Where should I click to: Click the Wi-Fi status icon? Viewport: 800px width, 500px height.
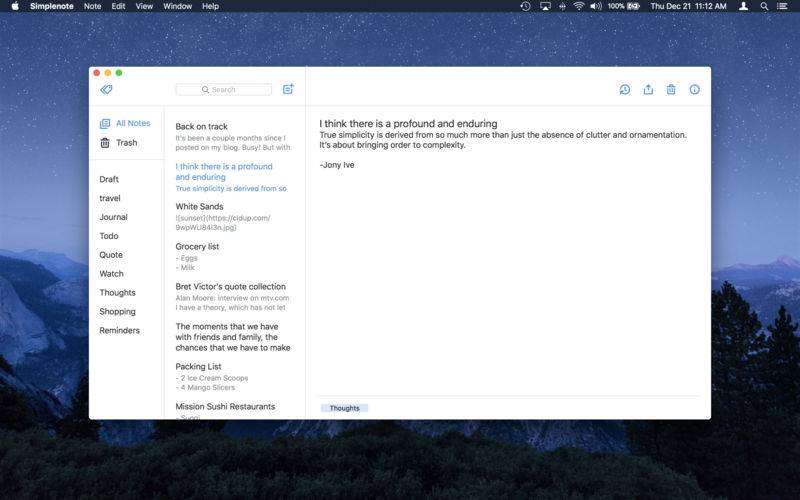[x=579, y=6]
